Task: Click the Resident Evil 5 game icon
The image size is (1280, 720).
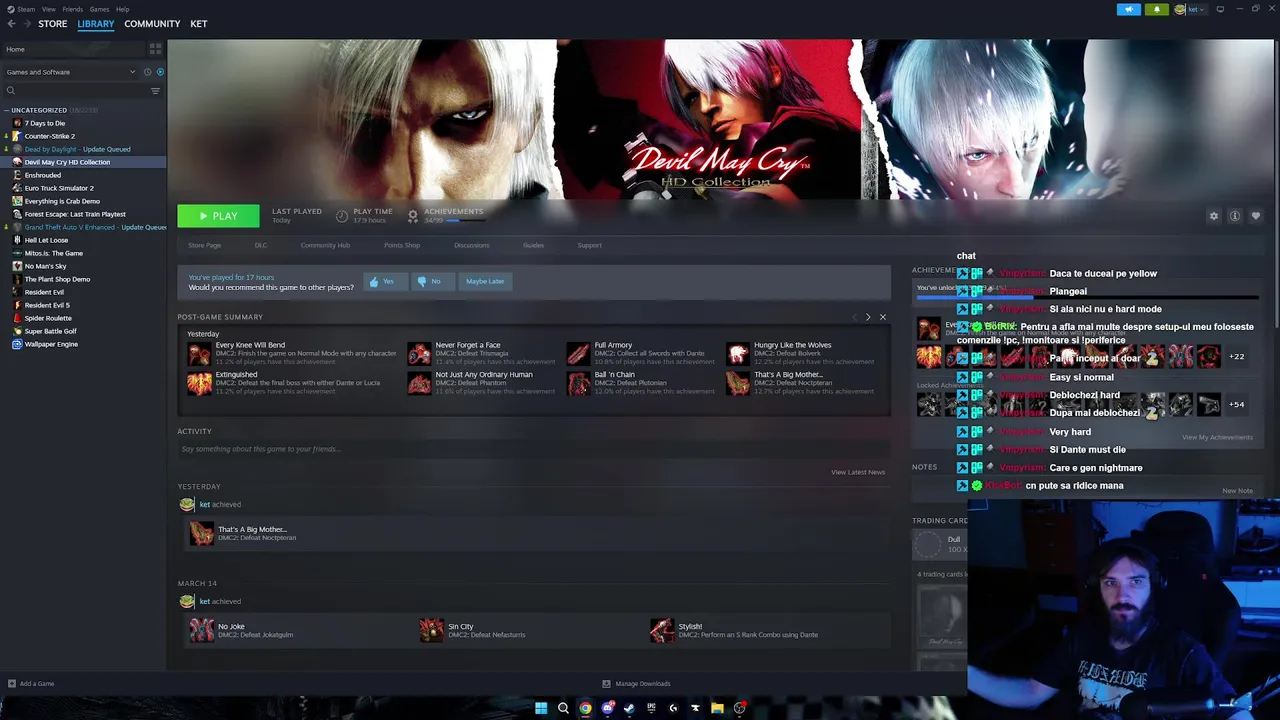Action: click(17, 305)
